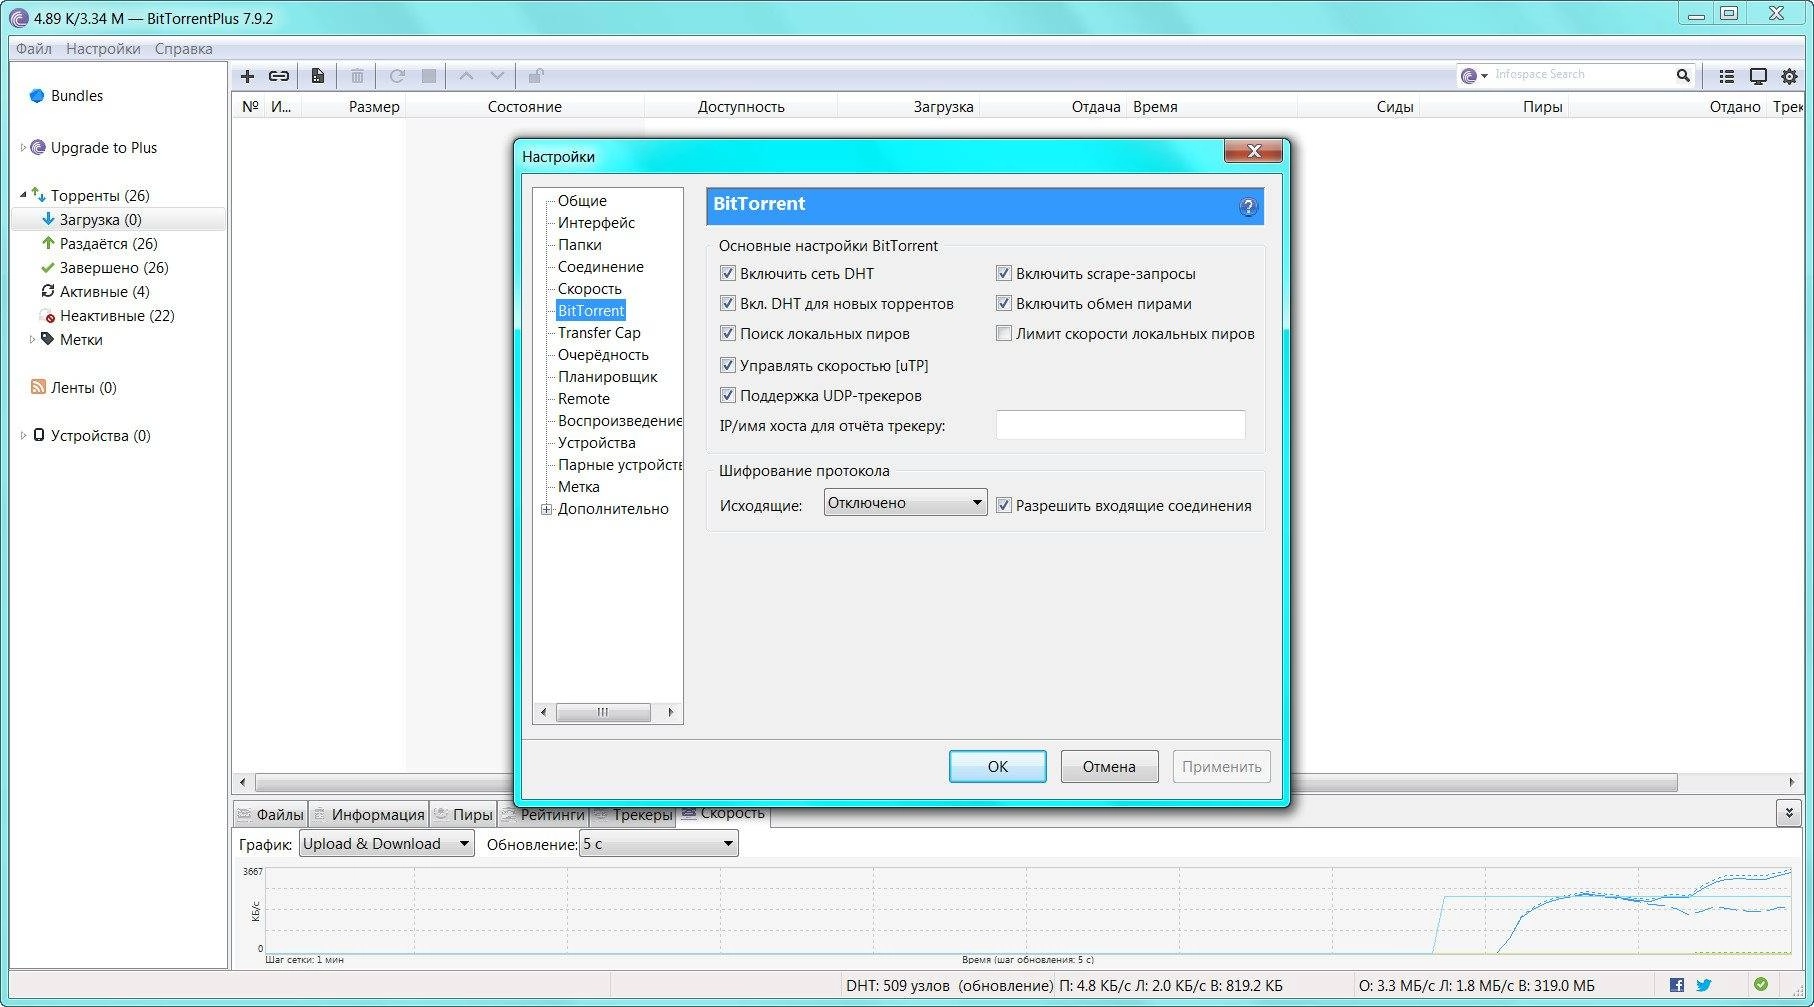Image resolution: width=1814 pixels, height=1007 pixels.
Task: Click the IP/имя хоста input field
Action: (x=1120, y=425)
